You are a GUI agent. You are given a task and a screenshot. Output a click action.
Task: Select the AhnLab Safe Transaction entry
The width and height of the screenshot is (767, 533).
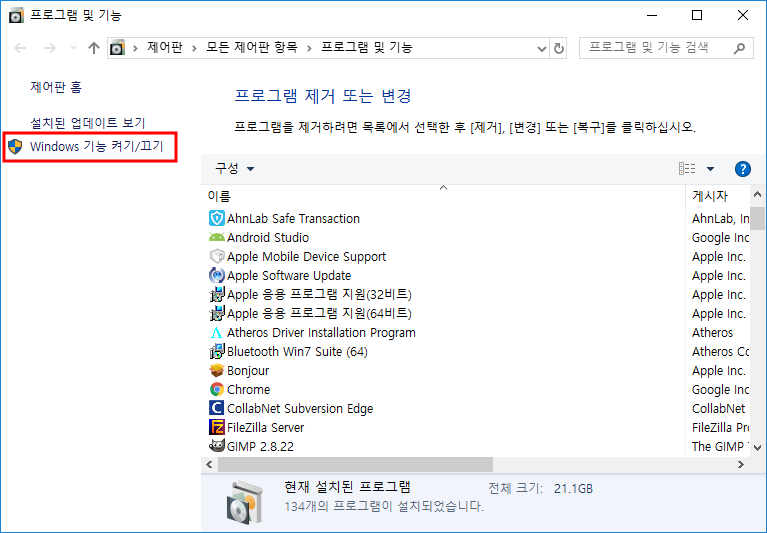click(293, 219)
